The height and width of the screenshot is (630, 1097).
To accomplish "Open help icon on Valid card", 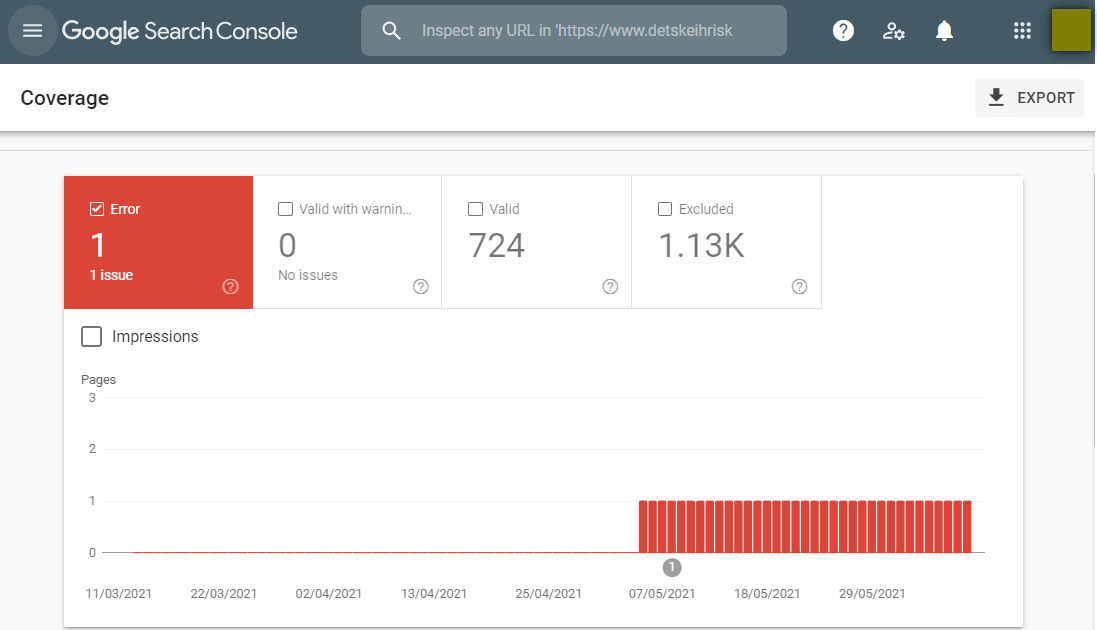I will coord(610,286).
